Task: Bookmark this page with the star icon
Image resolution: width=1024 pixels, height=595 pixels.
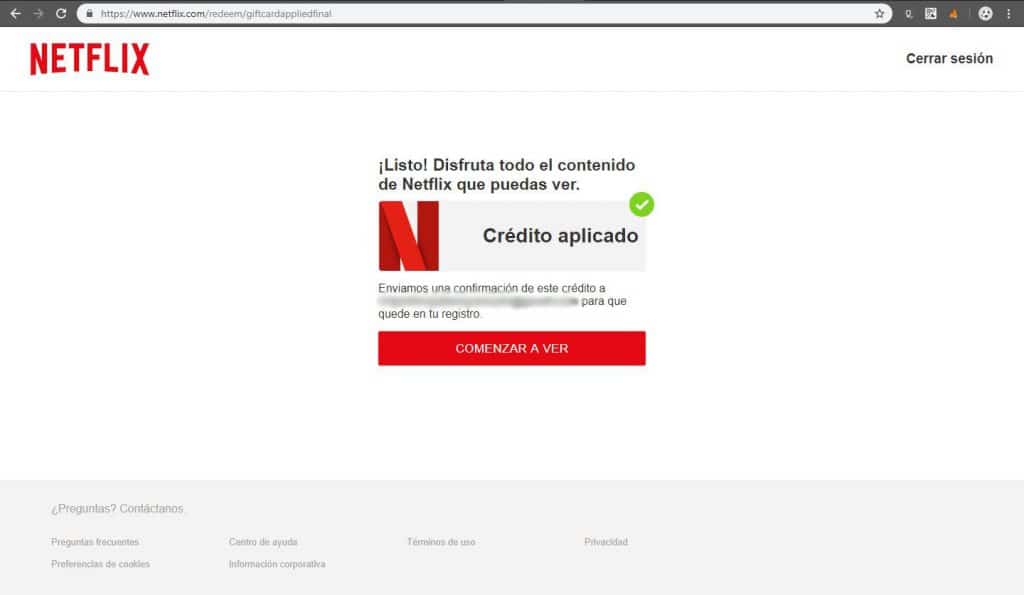Action: 879,13
